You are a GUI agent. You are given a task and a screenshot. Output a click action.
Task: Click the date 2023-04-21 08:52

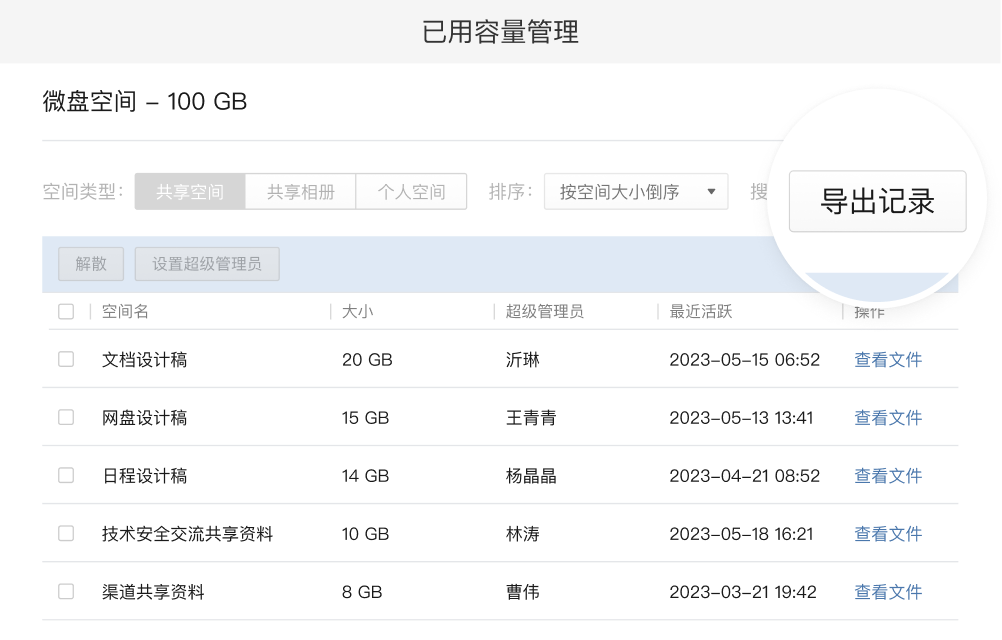point(744,476)
